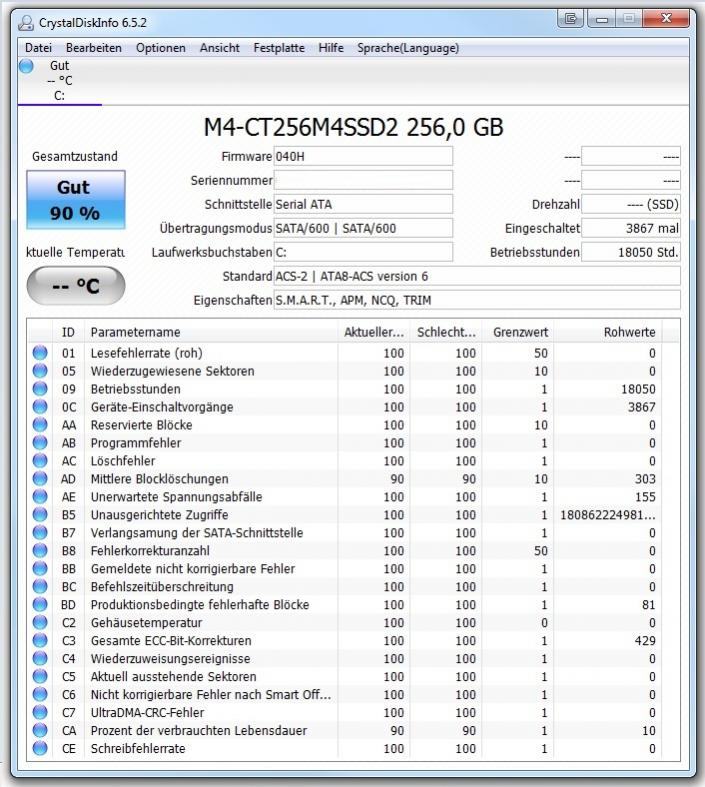The height and width of the screenshot is (787, 705).
Task: Click status icon of UltraDMA-CRC-Fehler row
Action: [x=40, y=712]
